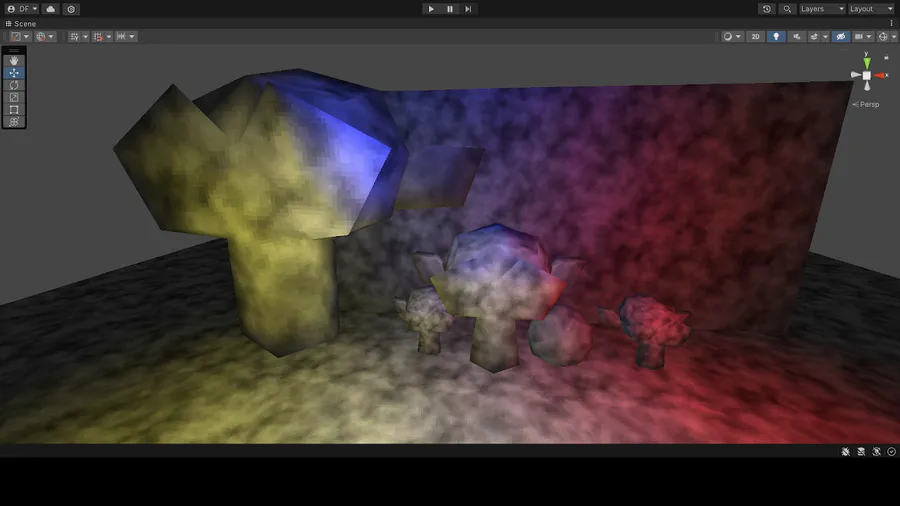Toggle scene effects

click(814, 36)
